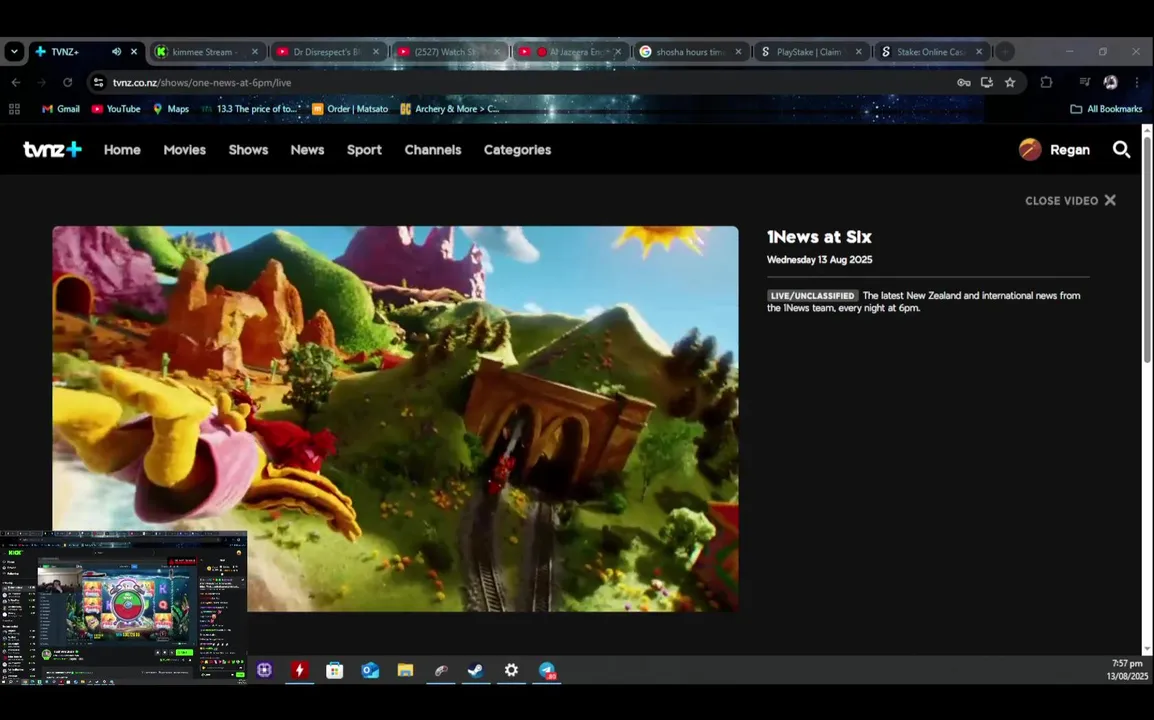Click the date Wednesday 13 Aug 2025
The height and width of the screenshot is (720, 1154).
click(819, 260)
